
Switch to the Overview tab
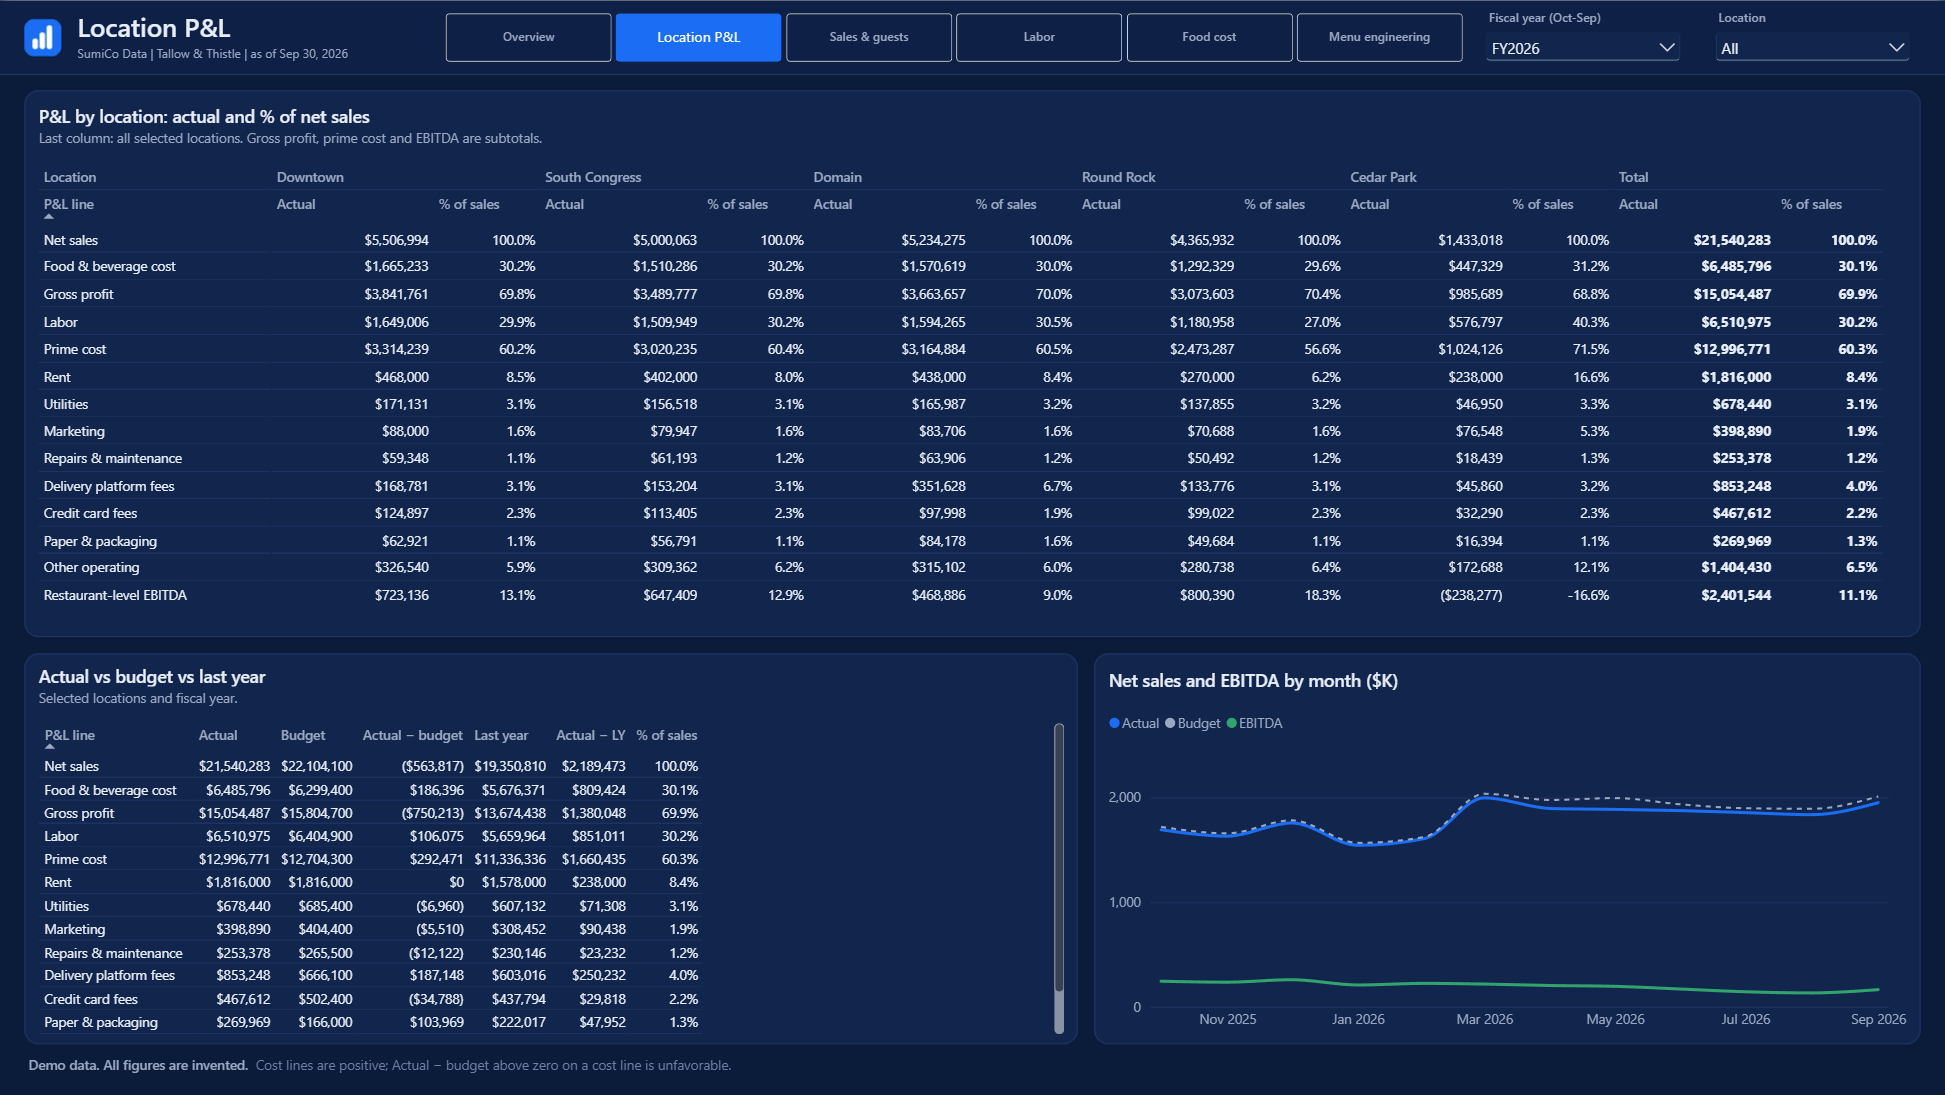[528, 37]
